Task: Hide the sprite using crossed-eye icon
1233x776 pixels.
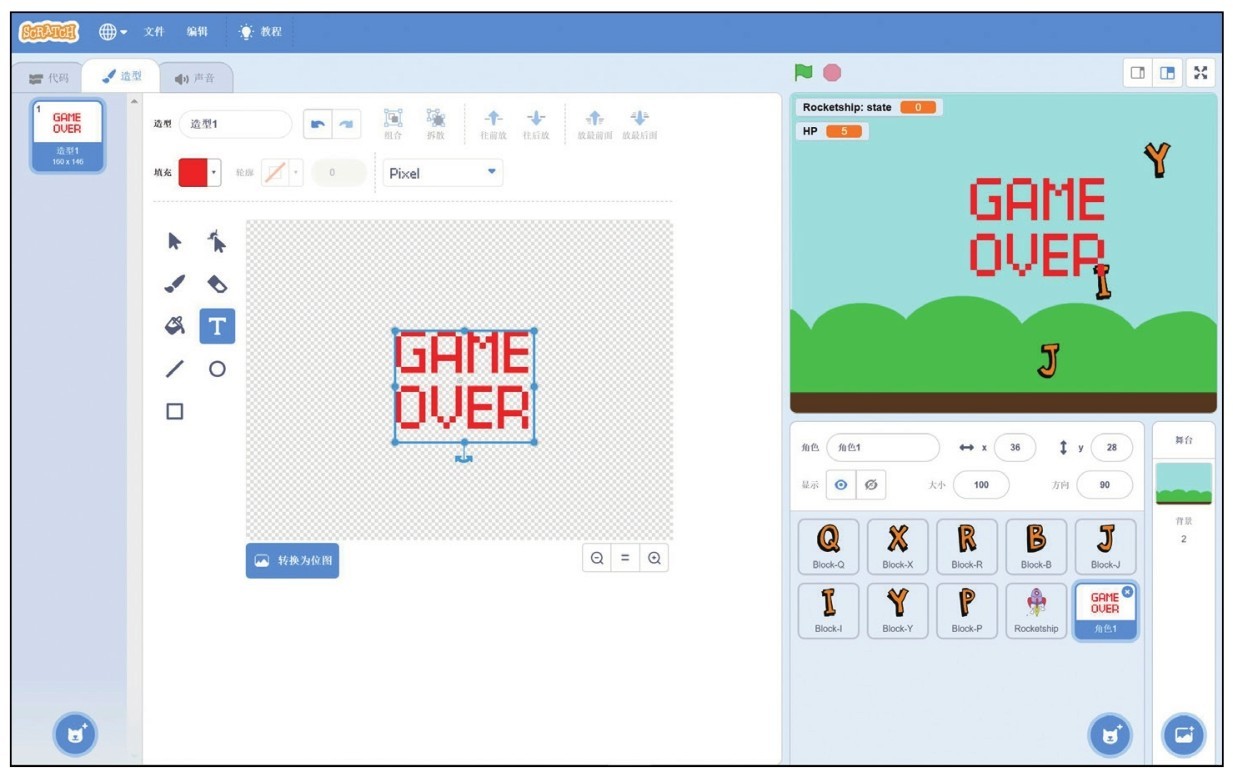Action: click(x=871, y=484)
